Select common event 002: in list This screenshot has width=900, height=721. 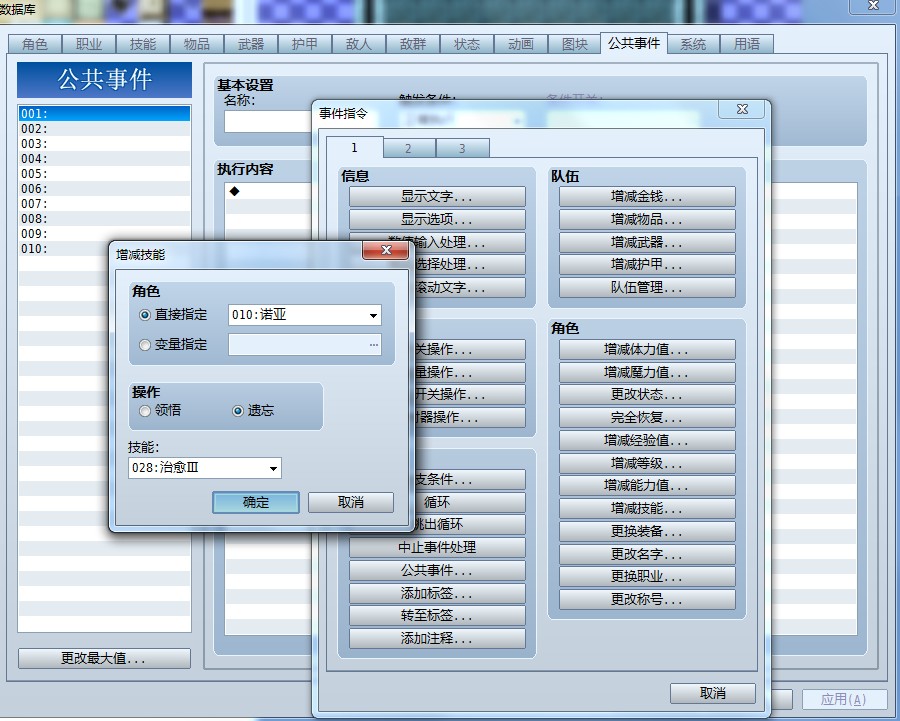tap(104, 129)
